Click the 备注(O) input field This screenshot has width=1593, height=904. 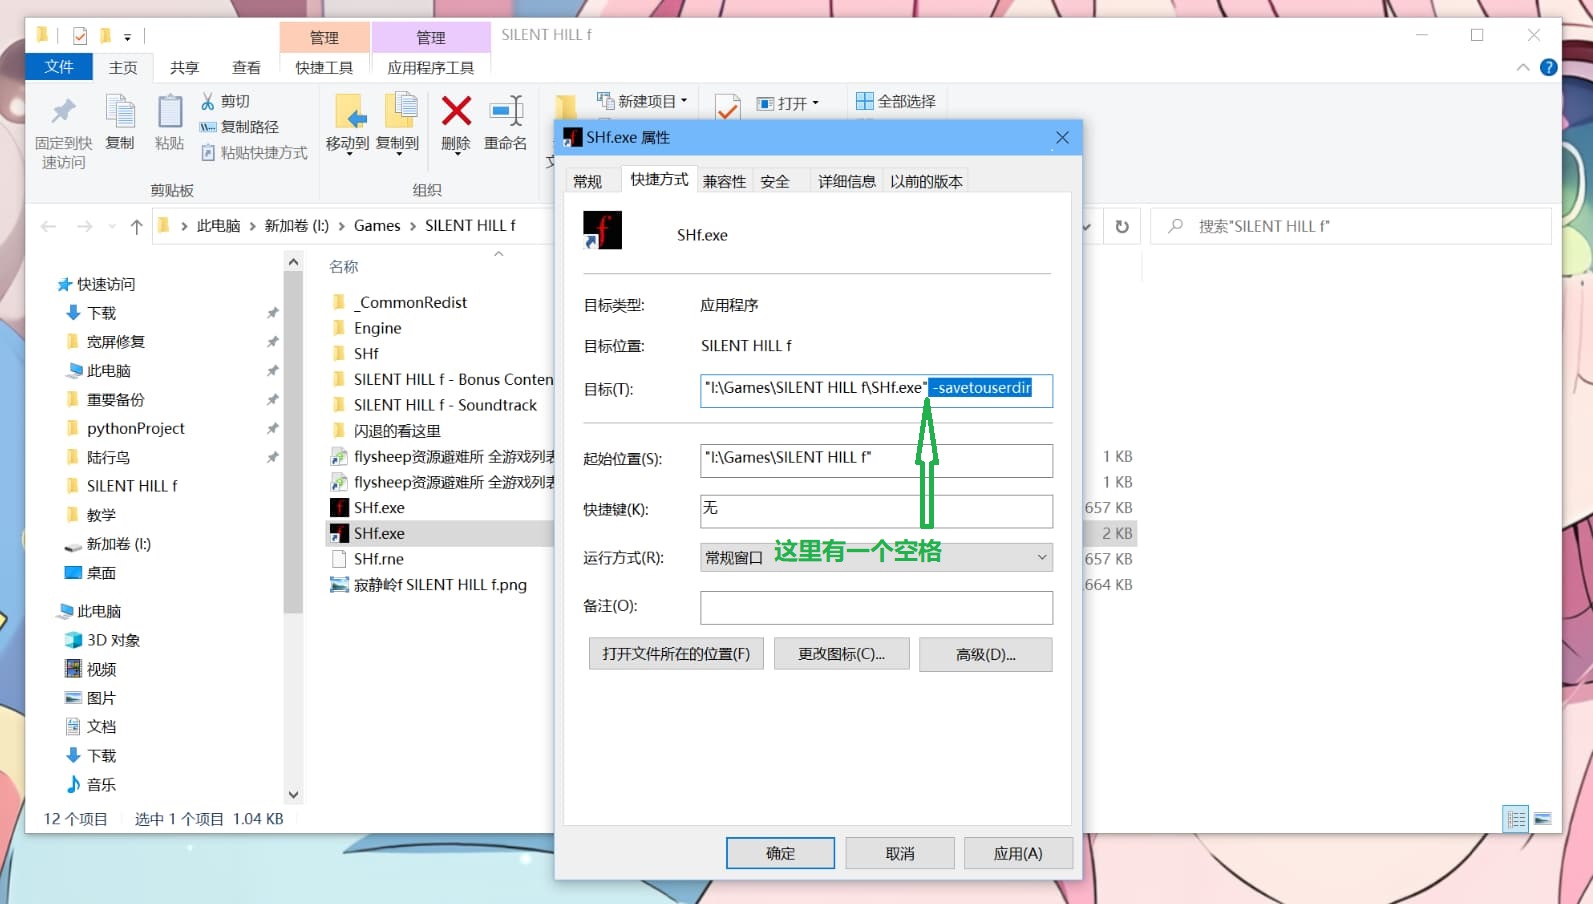(876, 608)
